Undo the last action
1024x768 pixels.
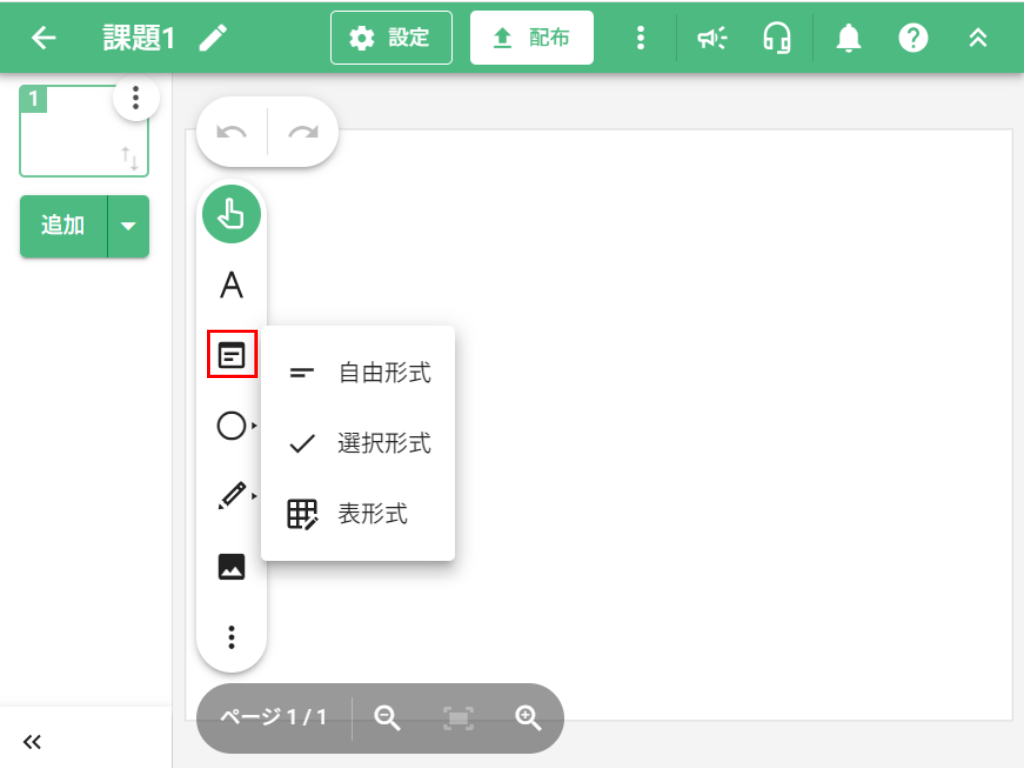click(x=232, y=133)
